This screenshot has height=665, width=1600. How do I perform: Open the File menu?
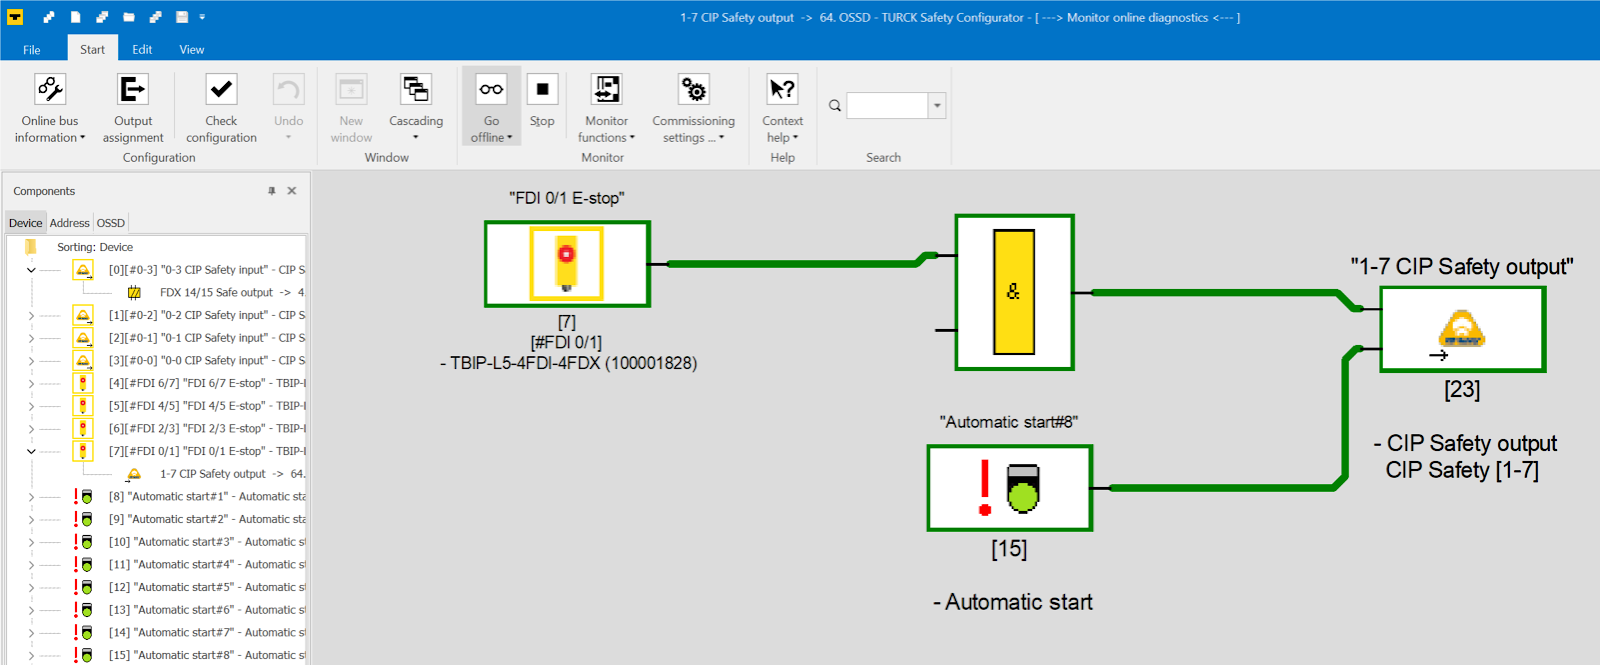[x=32, y=49]
